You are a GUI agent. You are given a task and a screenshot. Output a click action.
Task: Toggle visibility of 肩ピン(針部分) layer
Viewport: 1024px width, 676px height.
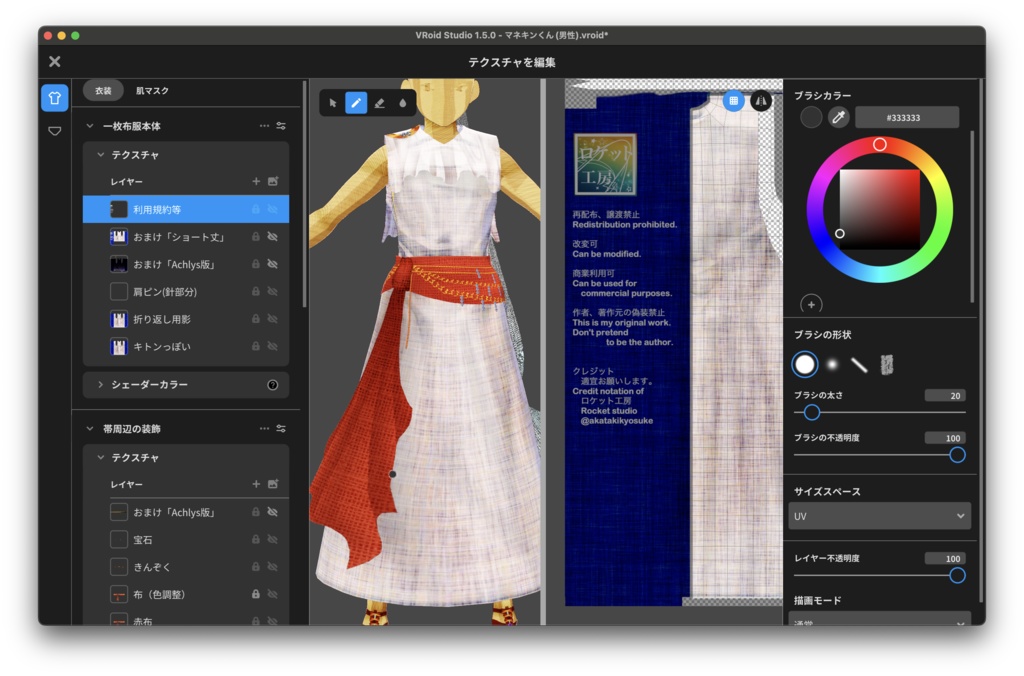(273, 291)
